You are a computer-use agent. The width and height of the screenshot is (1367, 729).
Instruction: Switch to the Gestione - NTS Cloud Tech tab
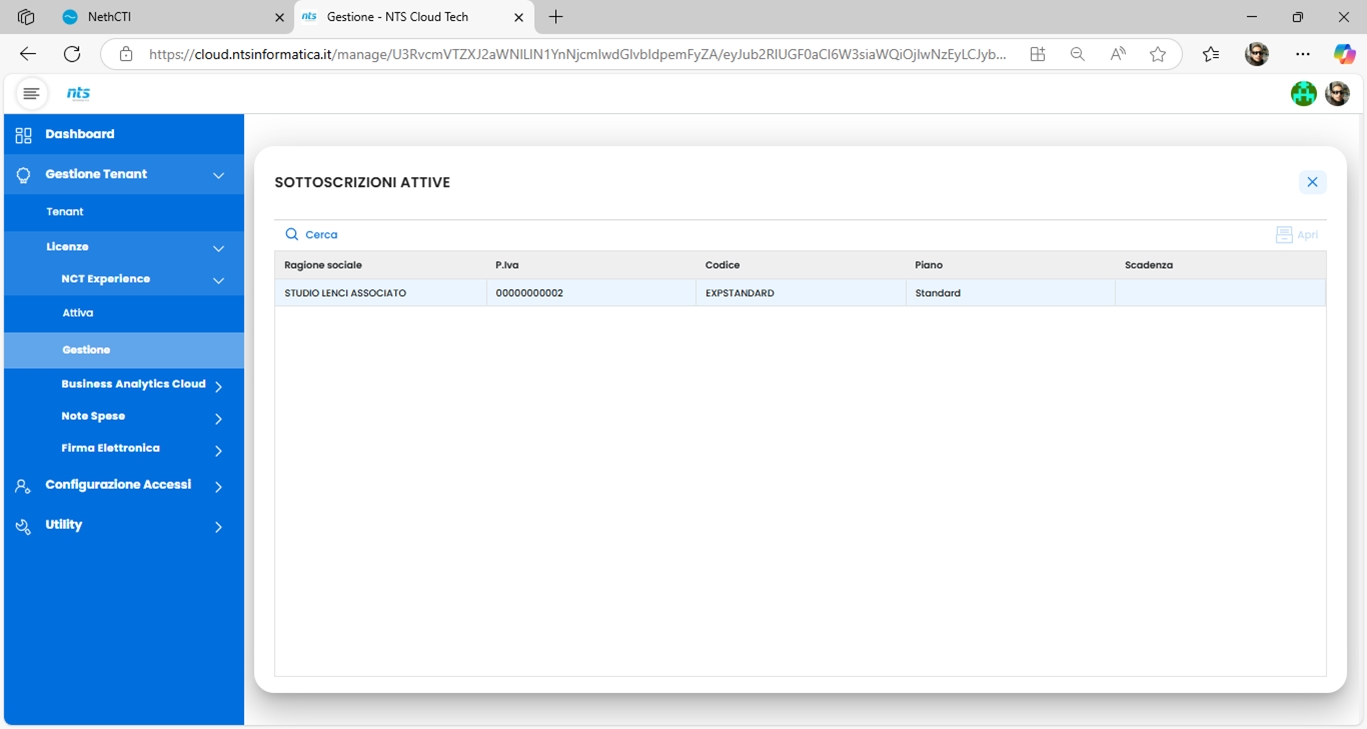click(x=414, y=17)
